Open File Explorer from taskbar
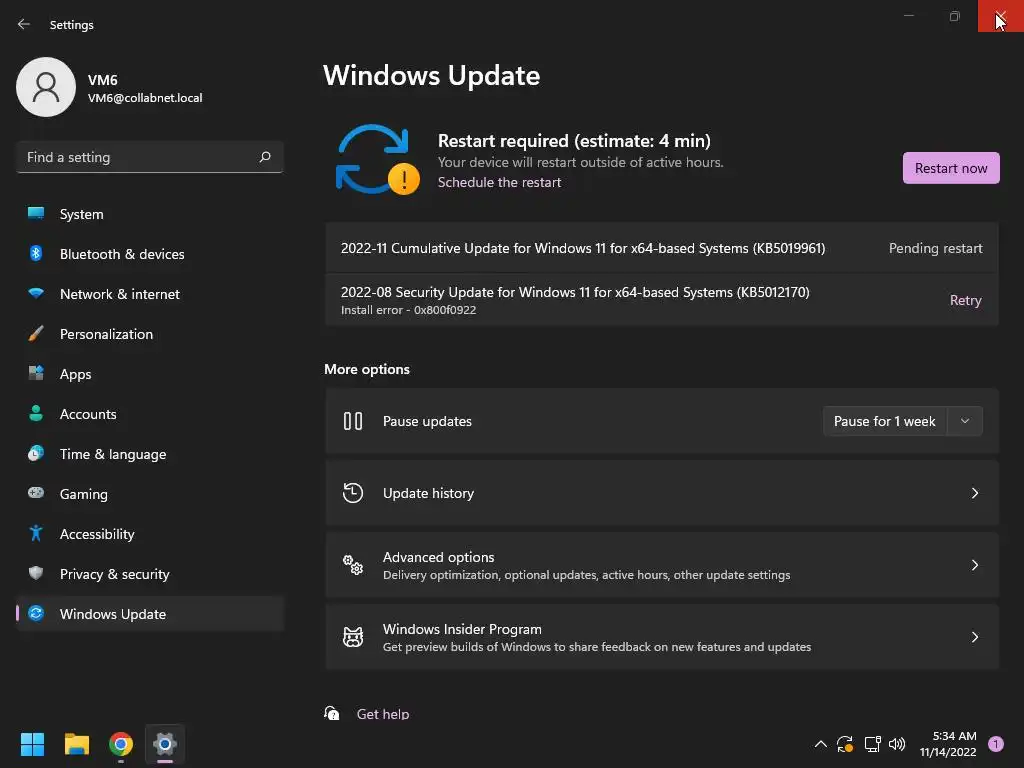Screen dimensions: 1024x768 pos(77,744)
